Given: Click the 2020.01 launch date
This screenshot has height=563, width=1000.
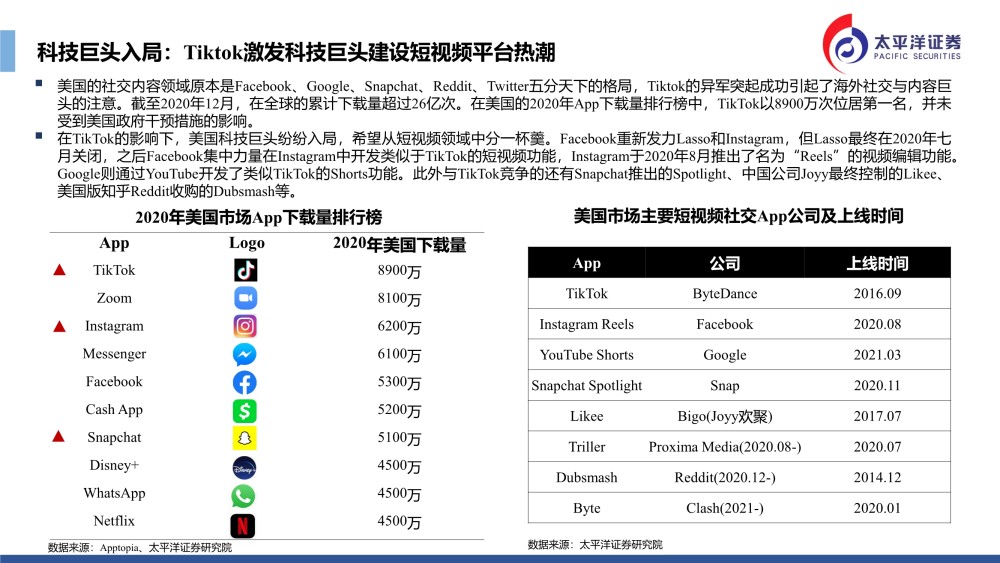Looking at the screenshot, I should [877, 508].
